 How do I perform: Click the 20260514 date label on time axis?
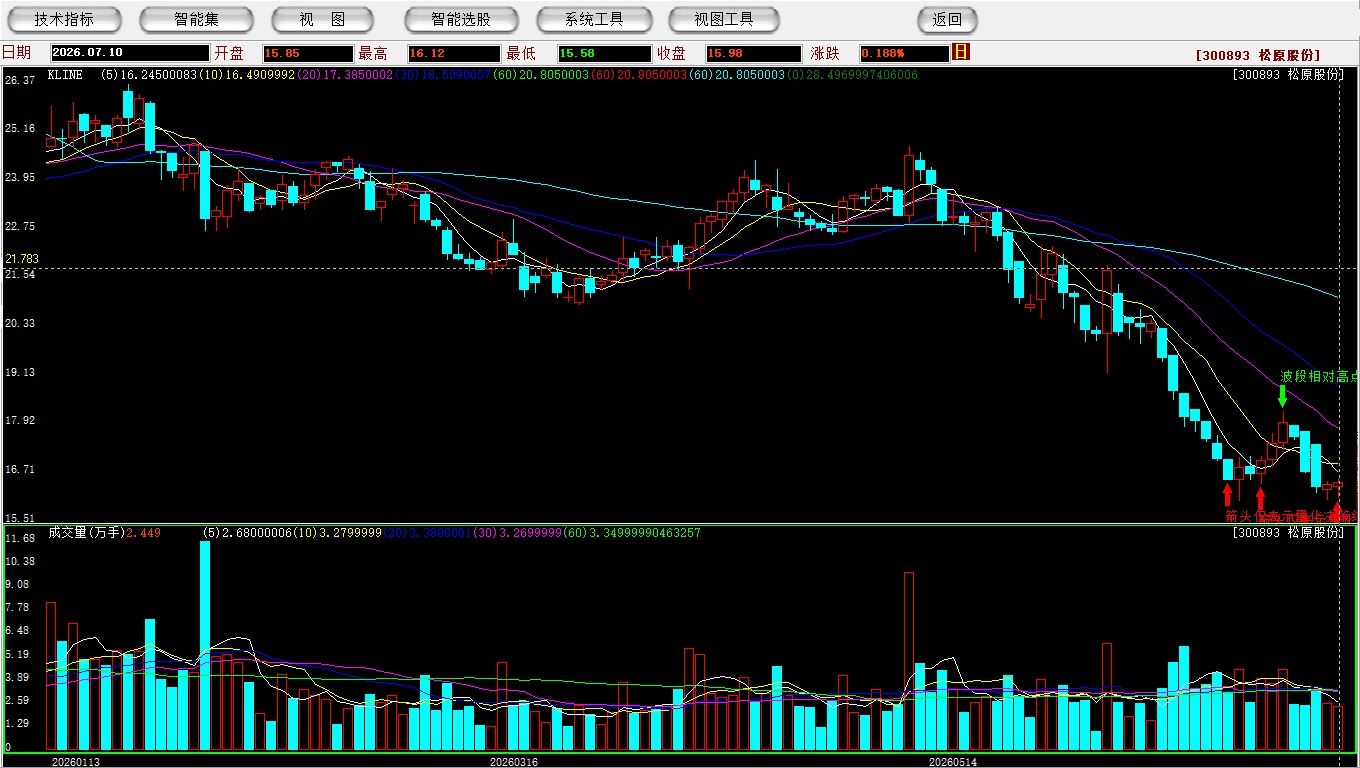pyautogui.click(x=953, y=761)
